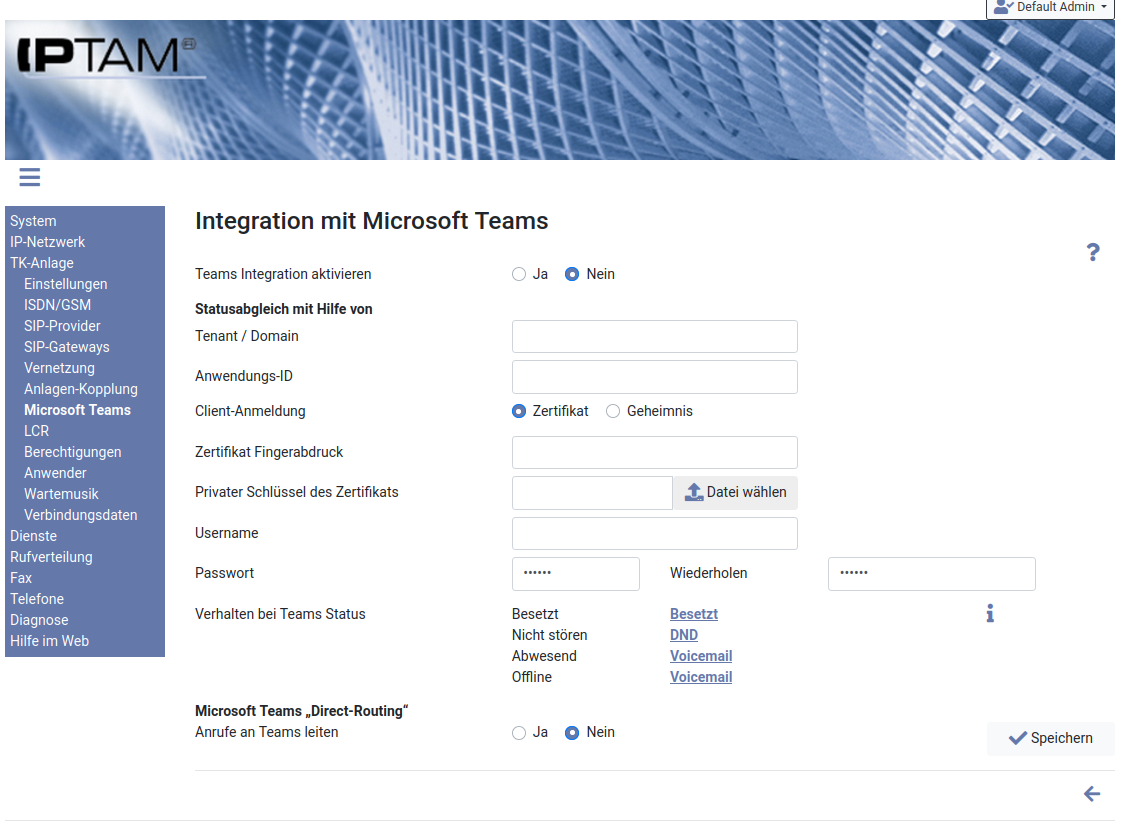Open the hamburger menu icon
Screen dimensions: 1132x821
tap(29, 177)
